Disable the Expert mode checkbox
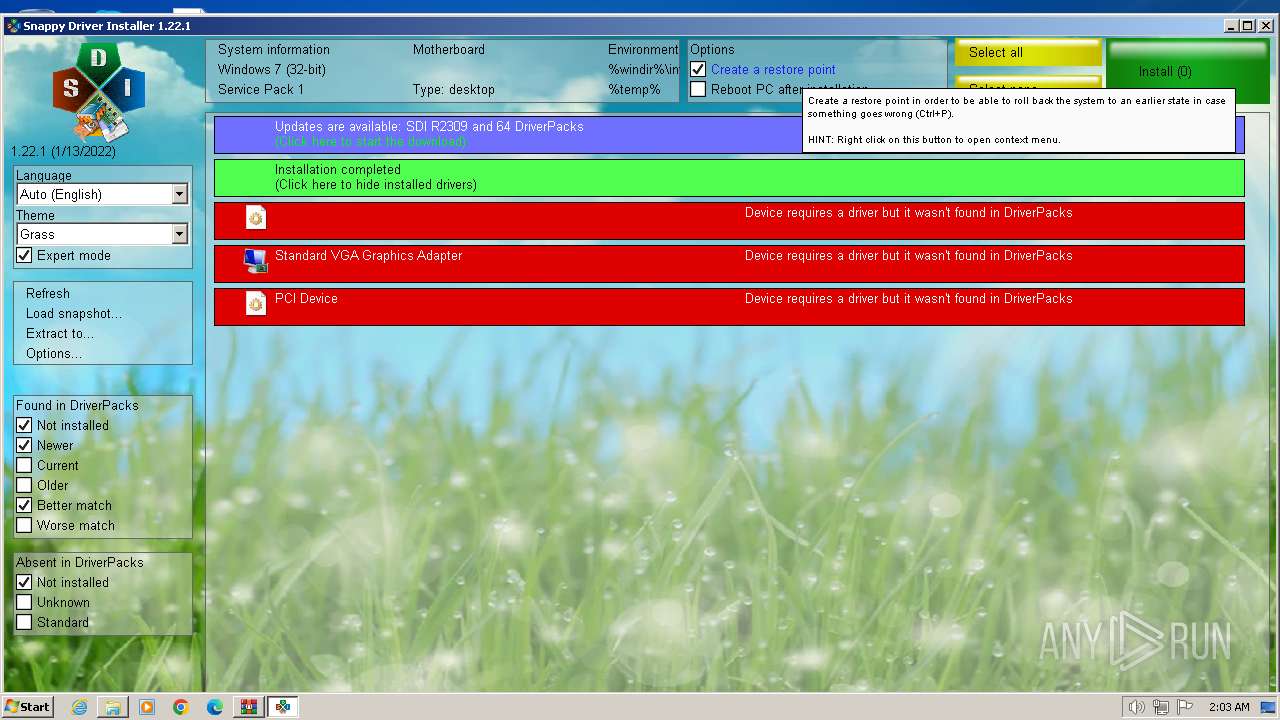 click(24, 256)
